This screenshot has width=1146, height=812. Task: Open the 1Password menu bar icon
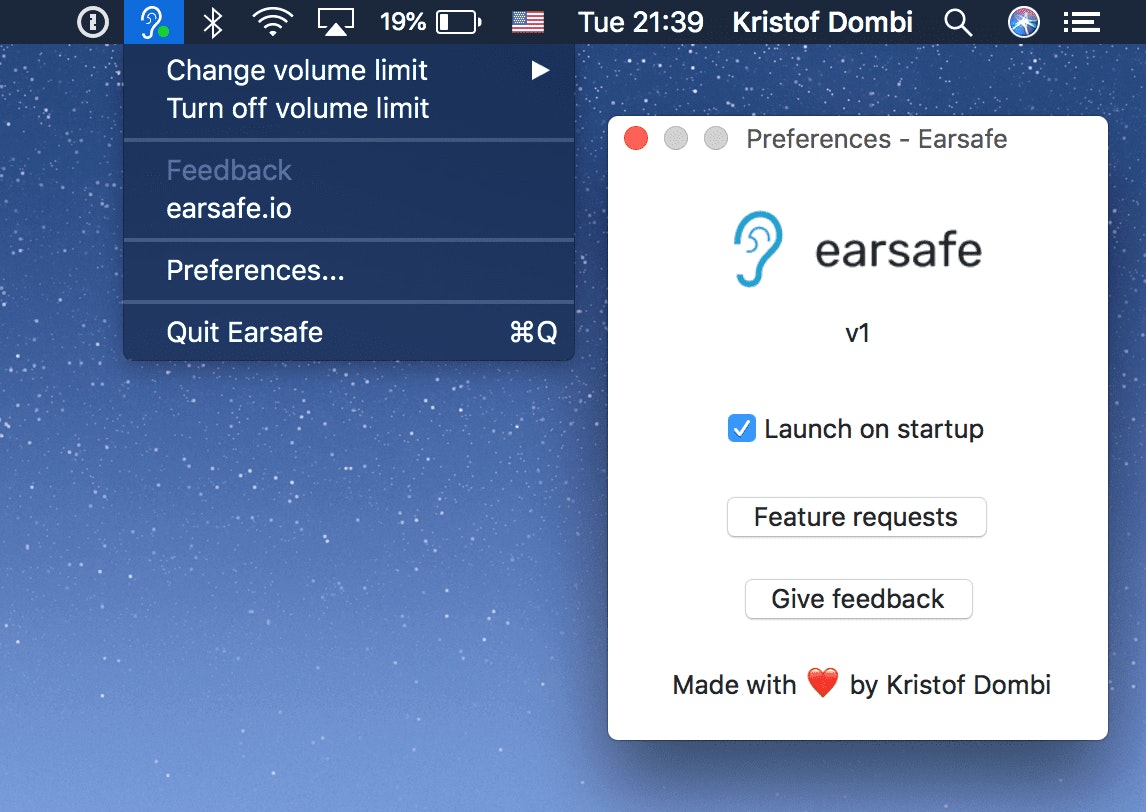pos(93,22)
